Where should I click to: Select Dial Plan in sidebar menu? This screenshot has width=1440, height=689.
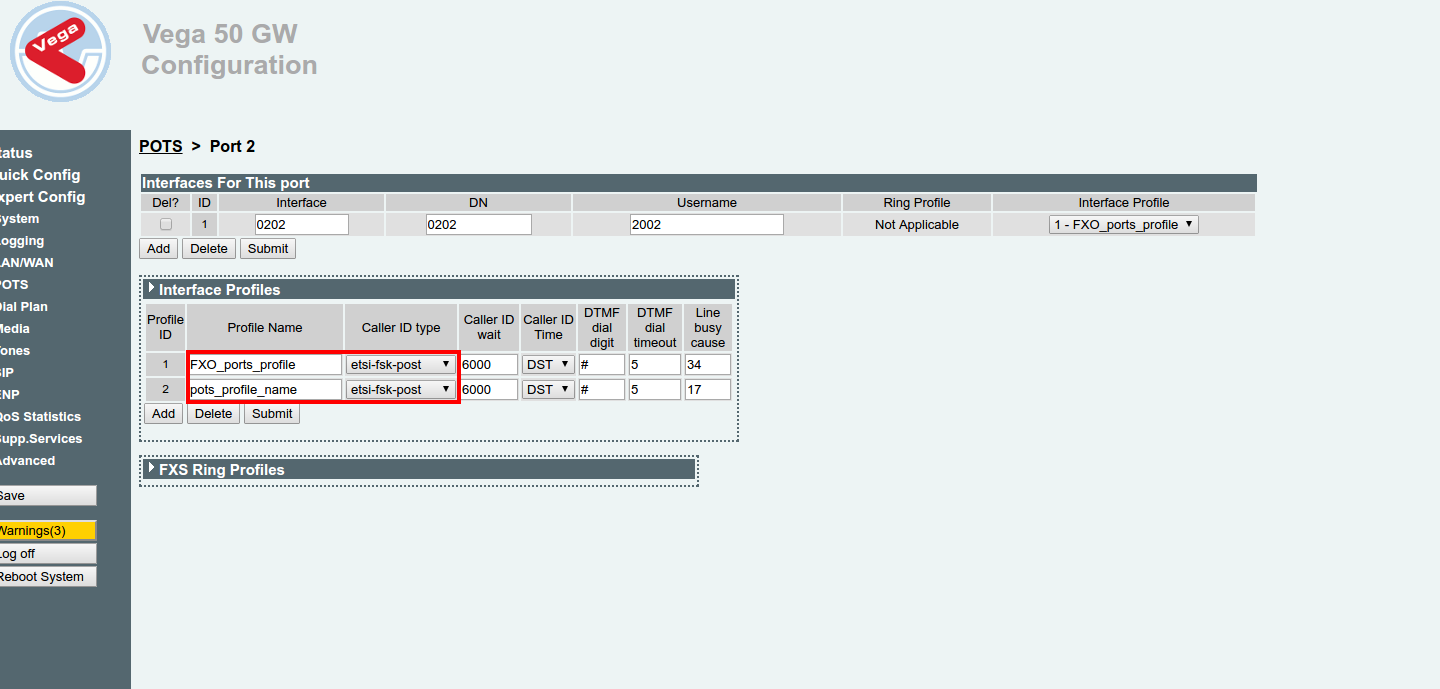(x=23, y=307)
